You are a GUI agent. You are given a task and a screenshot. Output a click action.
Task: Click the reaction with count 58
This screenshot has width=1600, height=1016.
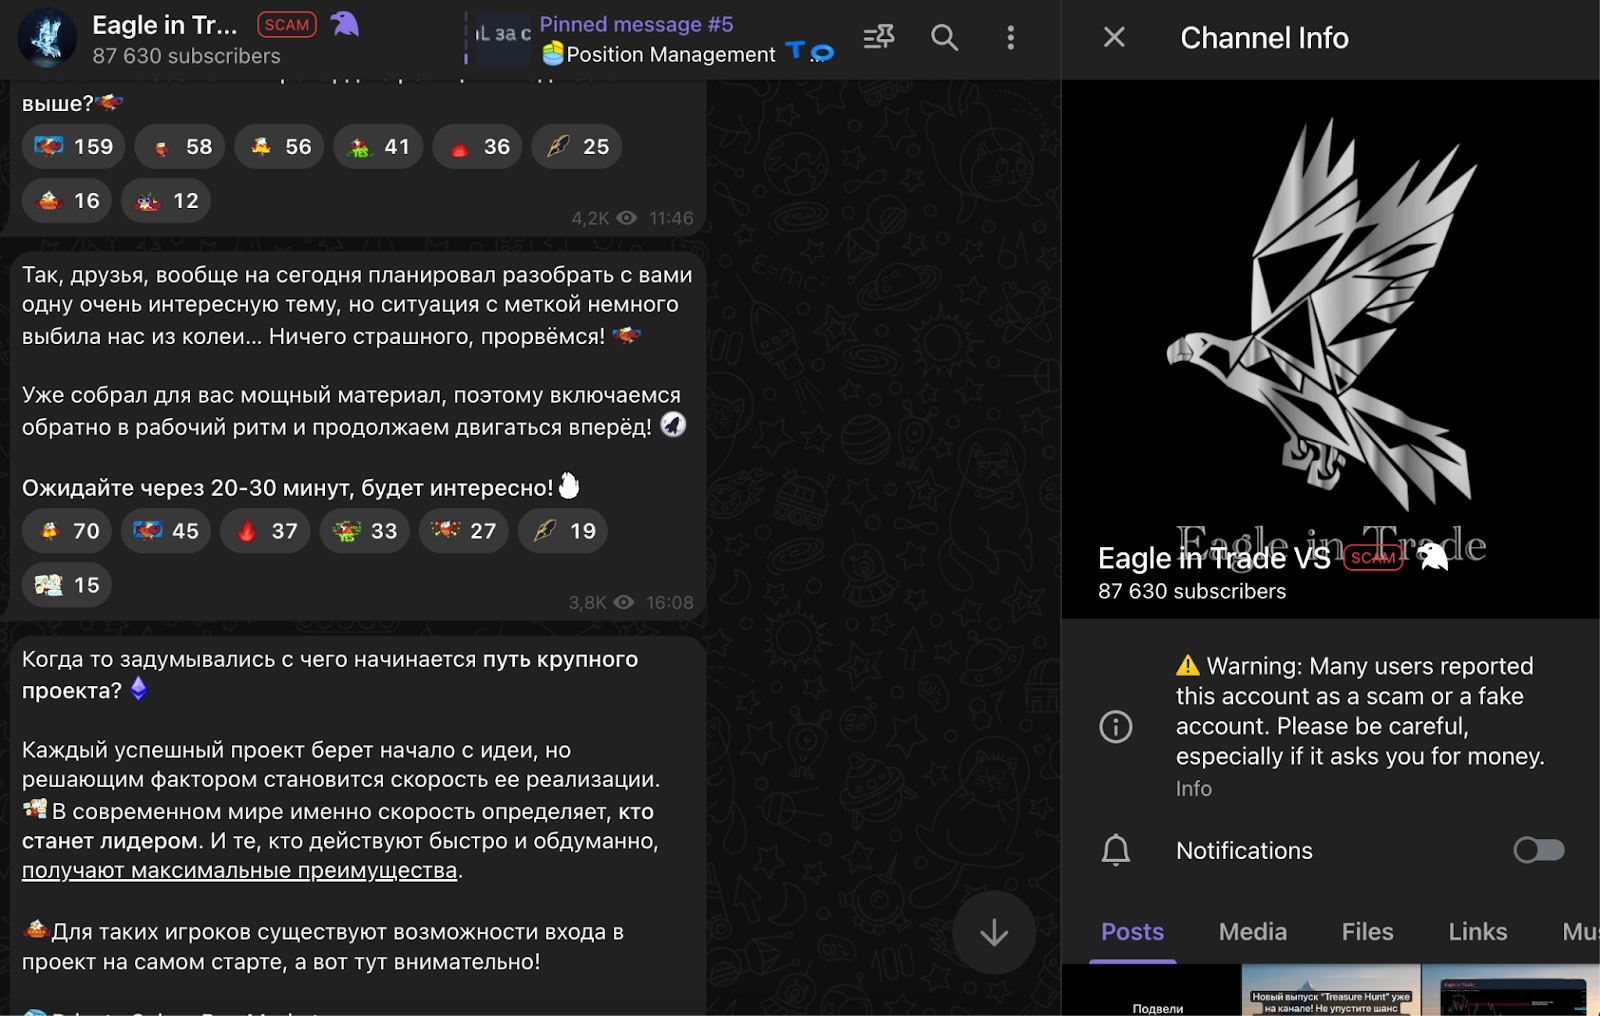tap(180, 147)
